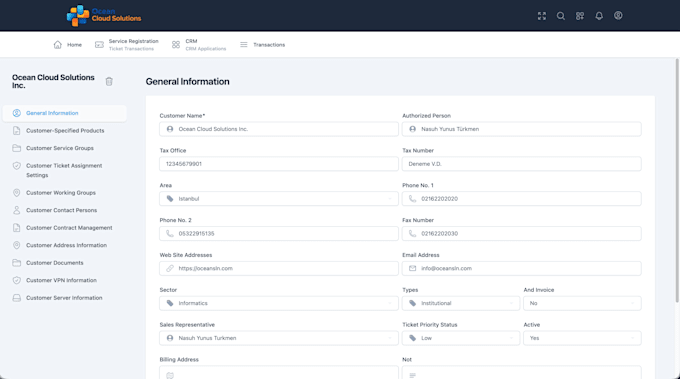
Task: Click Customer Service Groups folder icon
Action: tap(16, 148)
